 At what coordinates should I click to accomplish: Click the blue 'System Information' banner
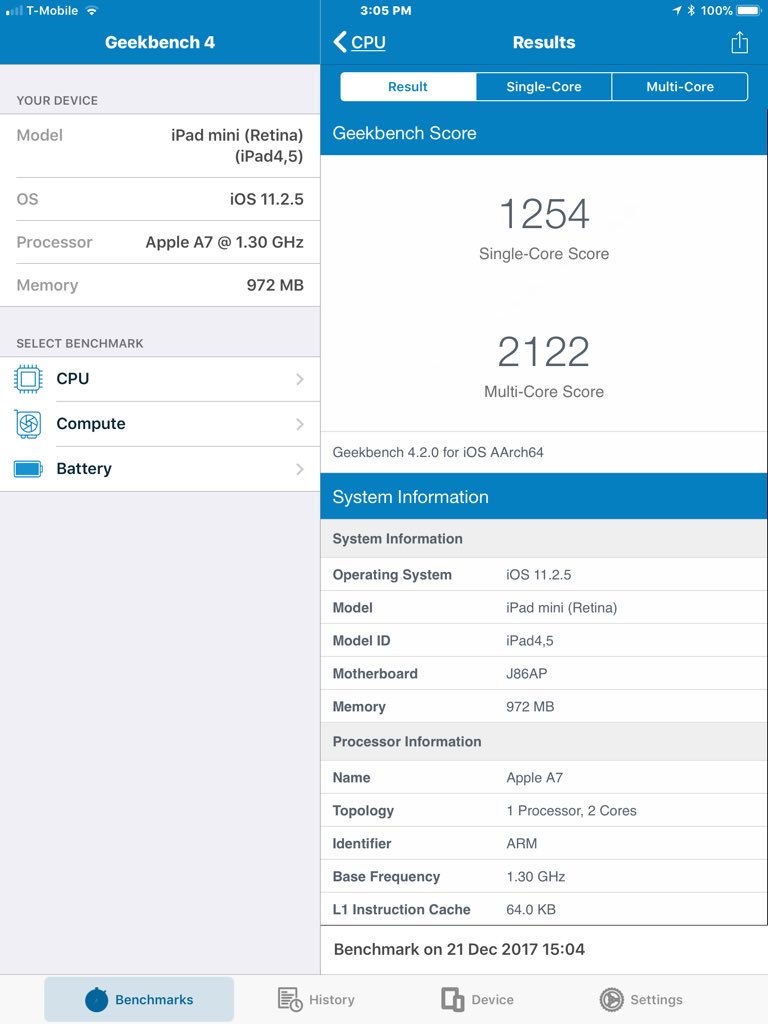click(544, 496)
